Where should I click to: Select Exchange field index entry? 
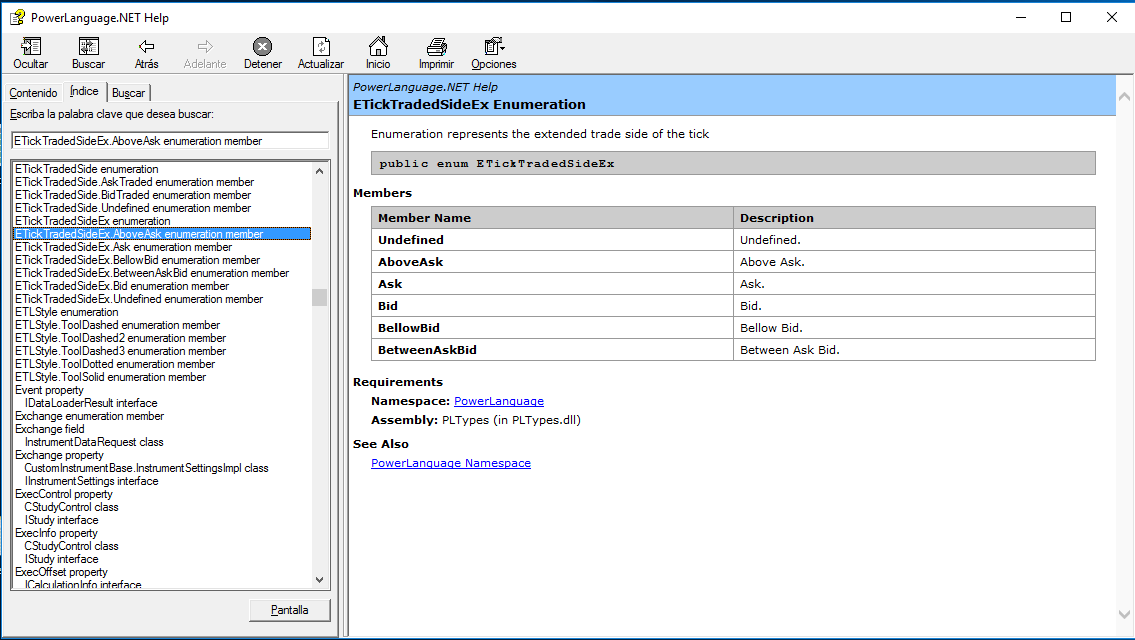pos(50,429)
